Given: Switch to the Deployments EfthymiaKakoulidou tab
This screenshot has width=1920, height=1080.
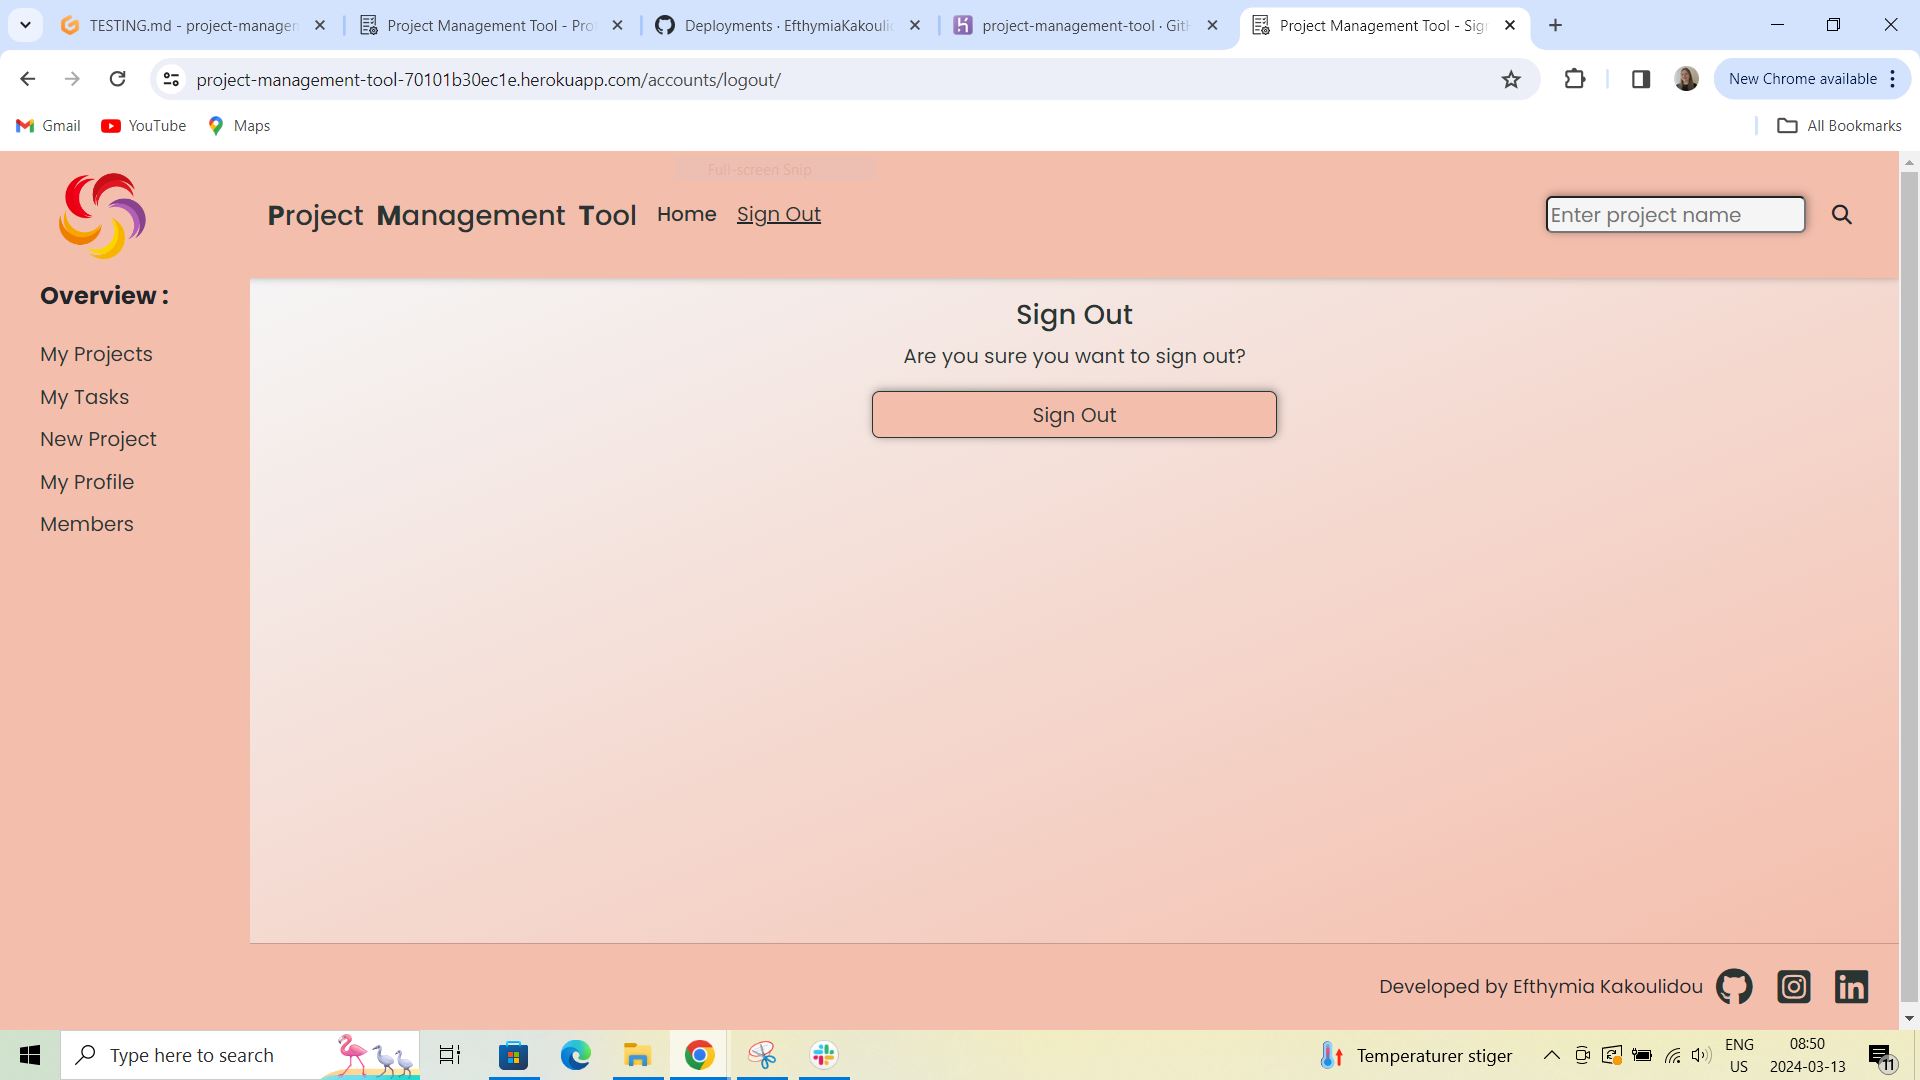Looking at the screenshot, I should pos(789,25).
